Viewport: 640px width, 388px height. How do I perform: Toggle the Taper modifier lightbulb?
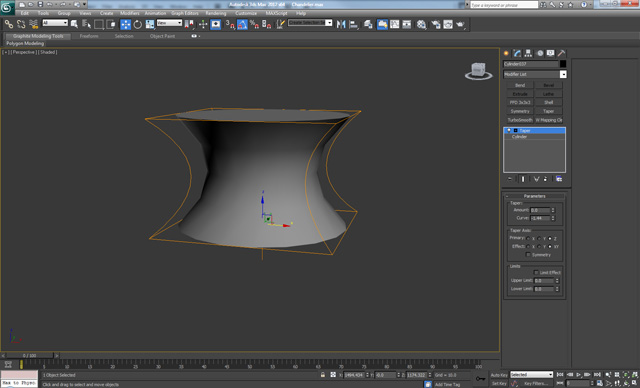point(509,131)
